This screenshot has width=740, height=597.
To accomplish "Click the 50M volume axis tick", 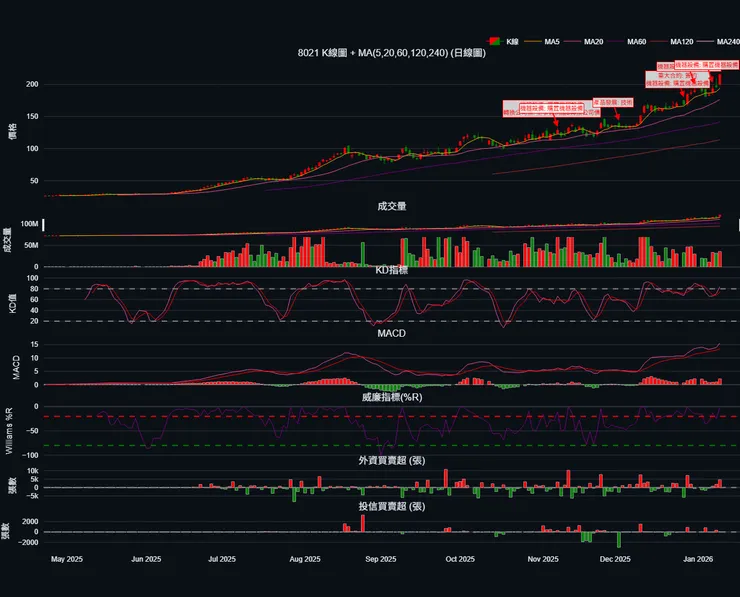I will click(x=31, y=245).
